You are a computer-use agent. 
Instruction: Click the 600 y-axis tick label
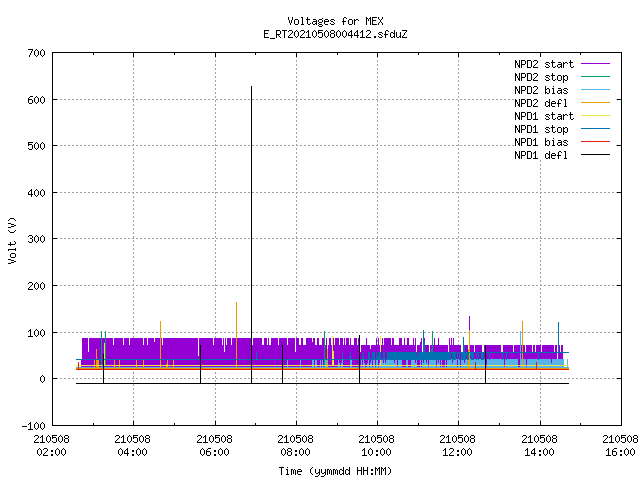(37, 100)
